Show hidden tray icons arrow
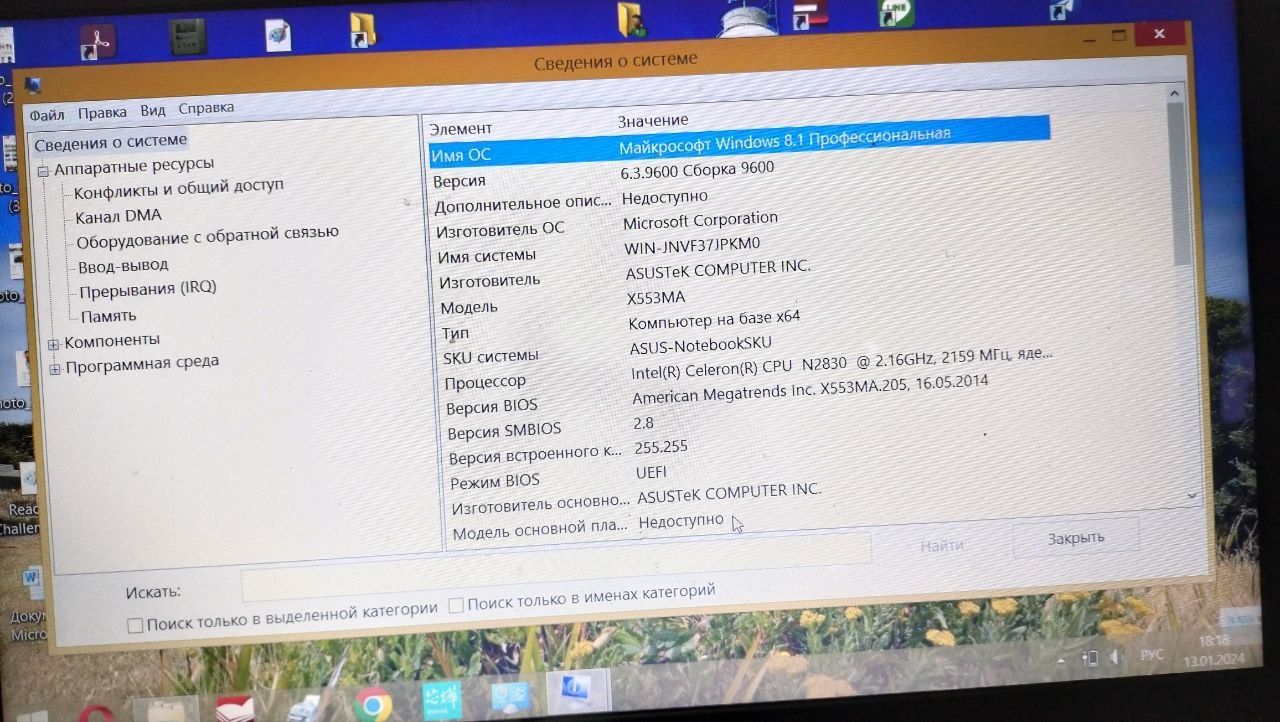Viewport: 1280px width, 722px height. coord(1061,661)
